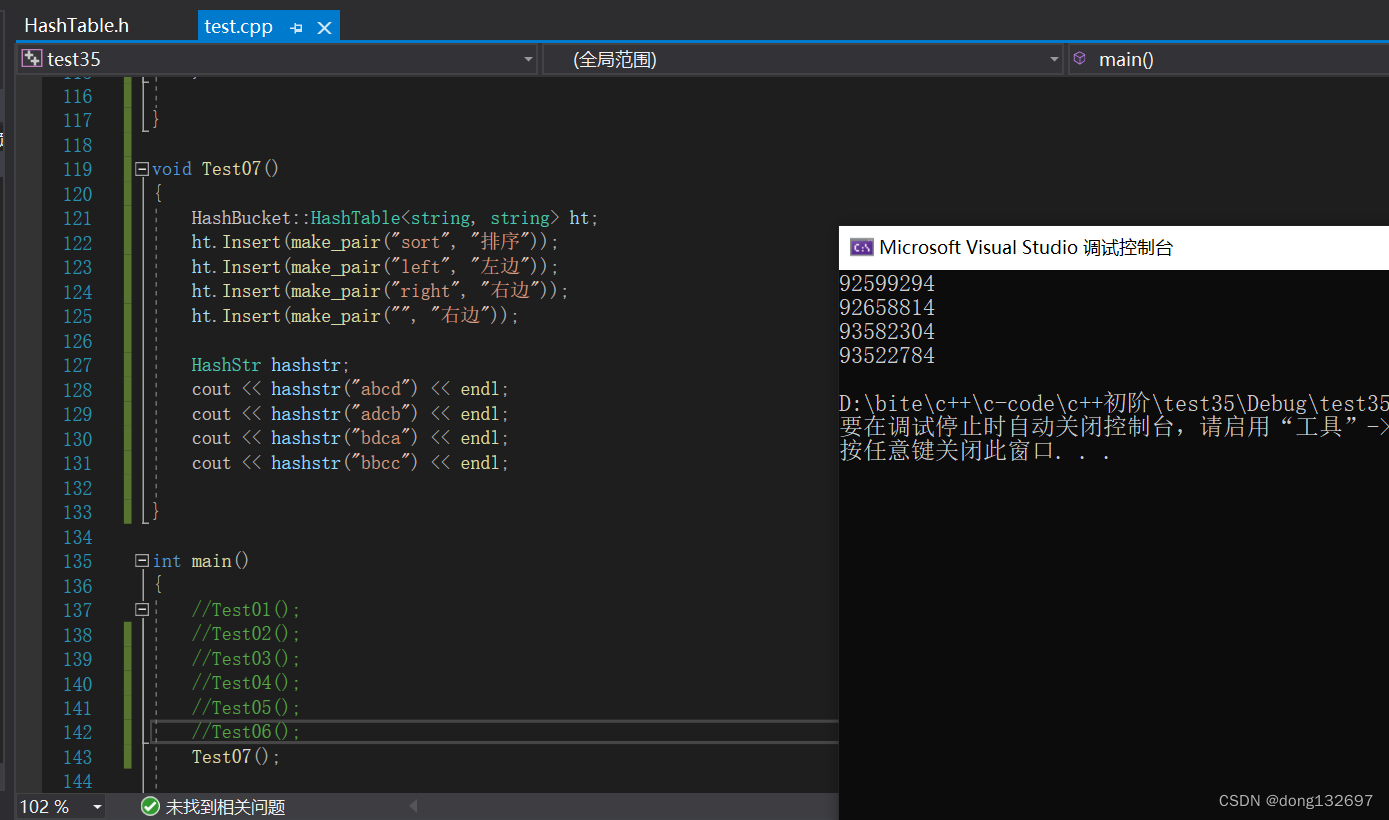Image resolution: width=1389 pixels, height=820 pixels.
Task: Select the test.cpp tab
Action: 238,26
